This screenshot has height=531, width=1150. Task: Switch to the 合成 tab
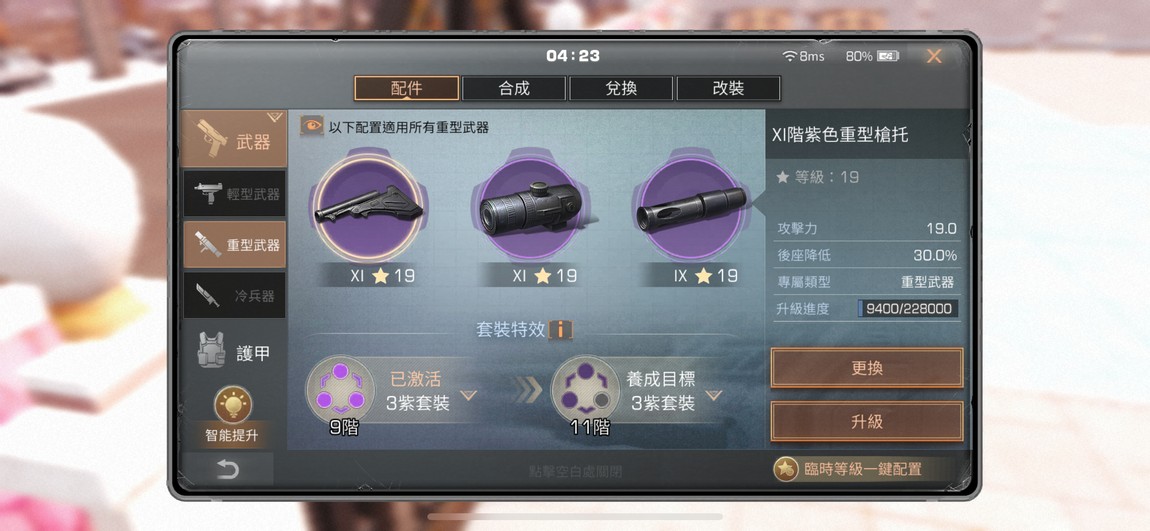pos(514,89)
